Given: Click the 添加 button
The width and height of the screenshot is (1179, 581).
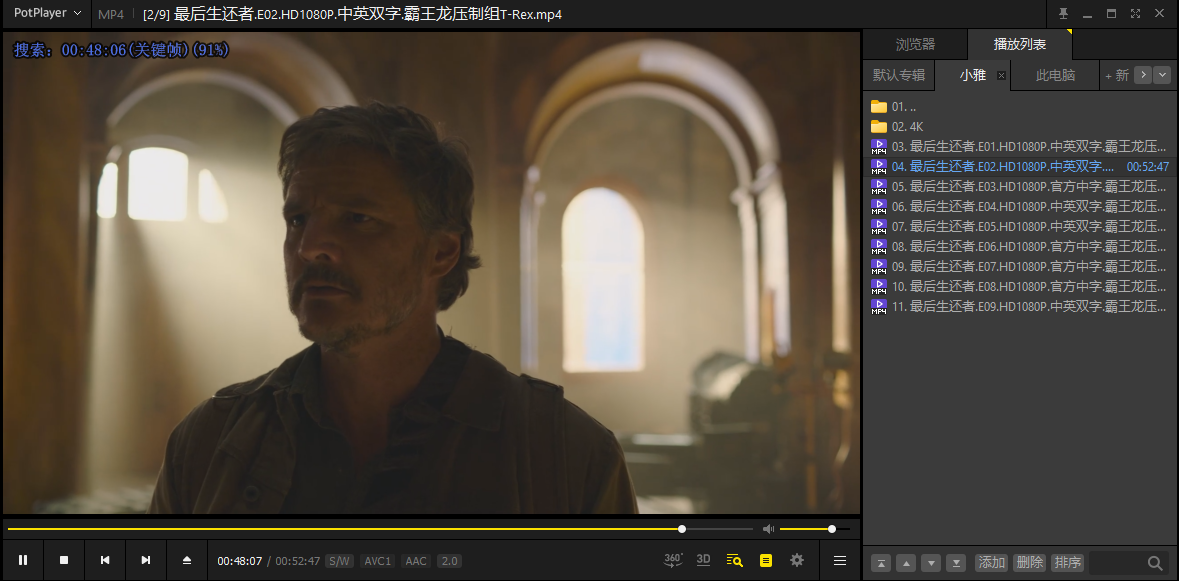Looking at the screenshot, I should [x=991, y=563].
